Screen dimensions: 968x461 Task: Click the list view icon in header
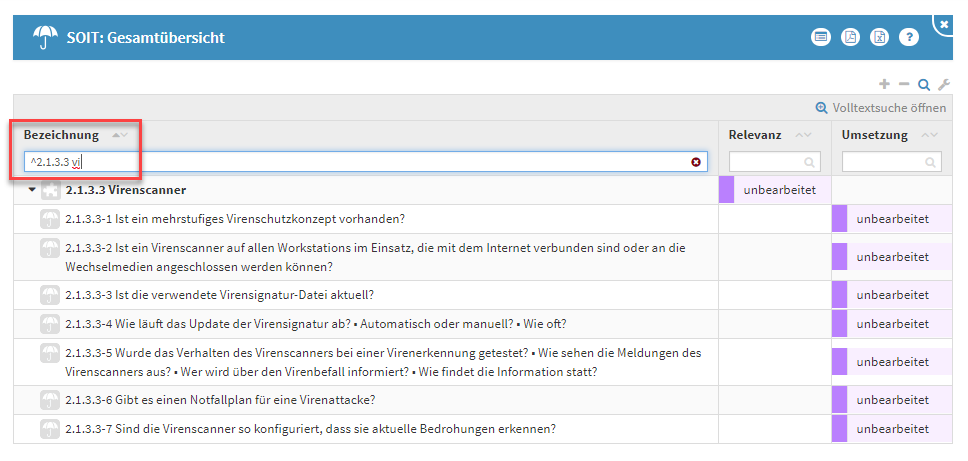tap(820, 37)
